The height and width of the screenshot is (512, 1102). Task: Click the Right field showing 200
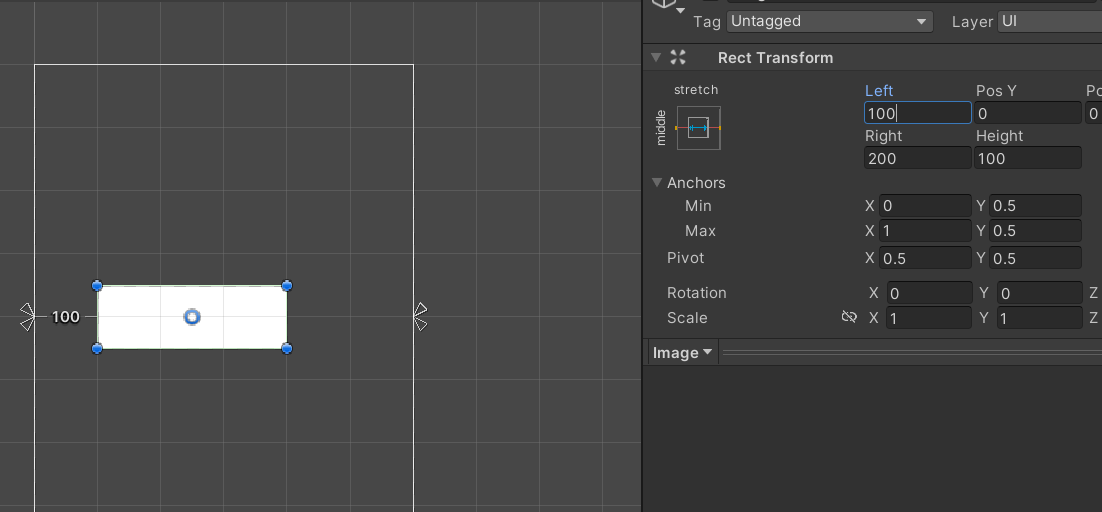click(x=917, y=158)
